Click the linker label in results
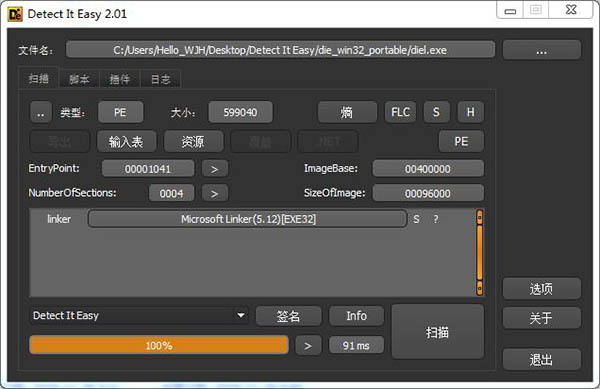The image size is (600, 389). 59,219
